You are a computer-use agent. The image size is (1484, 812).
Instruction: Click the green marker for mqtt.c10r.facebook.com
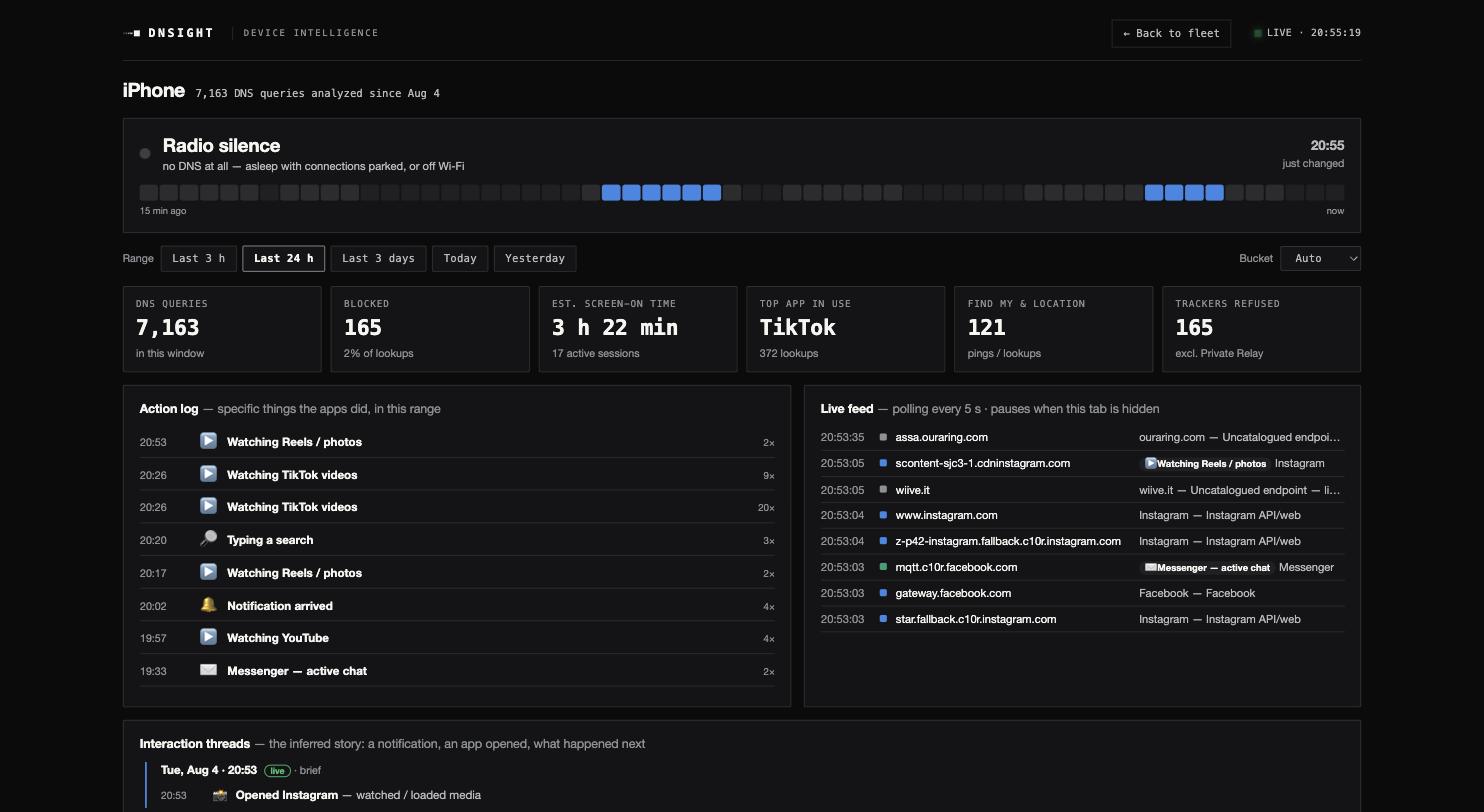pyautogui.click(x=883, y=567)
